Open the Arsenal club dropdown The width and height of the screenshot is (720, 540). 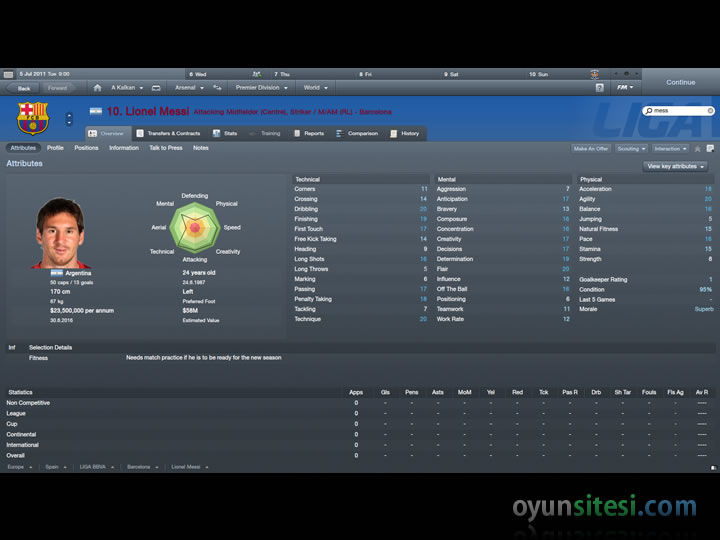189,88
